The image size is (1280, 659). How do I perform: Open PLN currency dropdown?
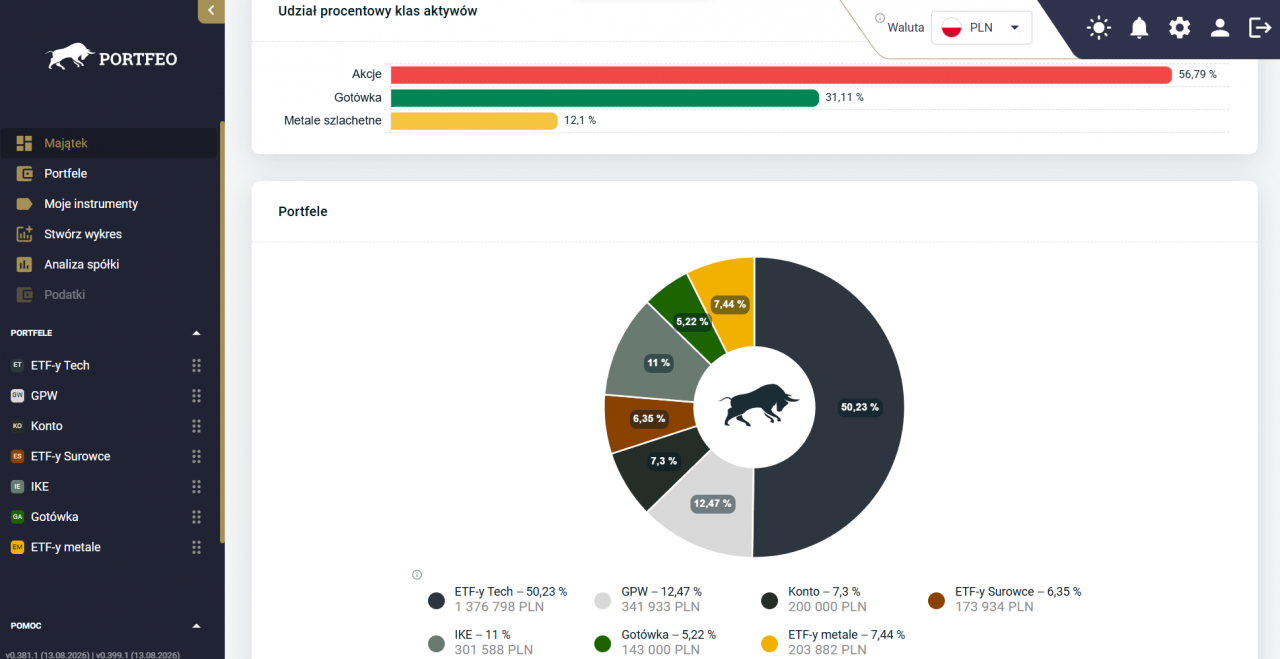981,28
